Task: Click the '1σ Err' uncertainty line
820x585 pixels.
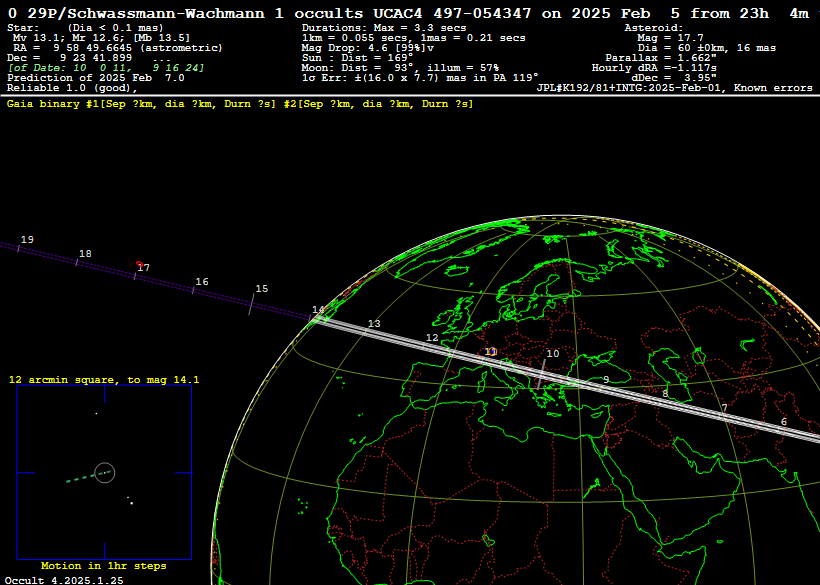Action: tap(420, 78)
